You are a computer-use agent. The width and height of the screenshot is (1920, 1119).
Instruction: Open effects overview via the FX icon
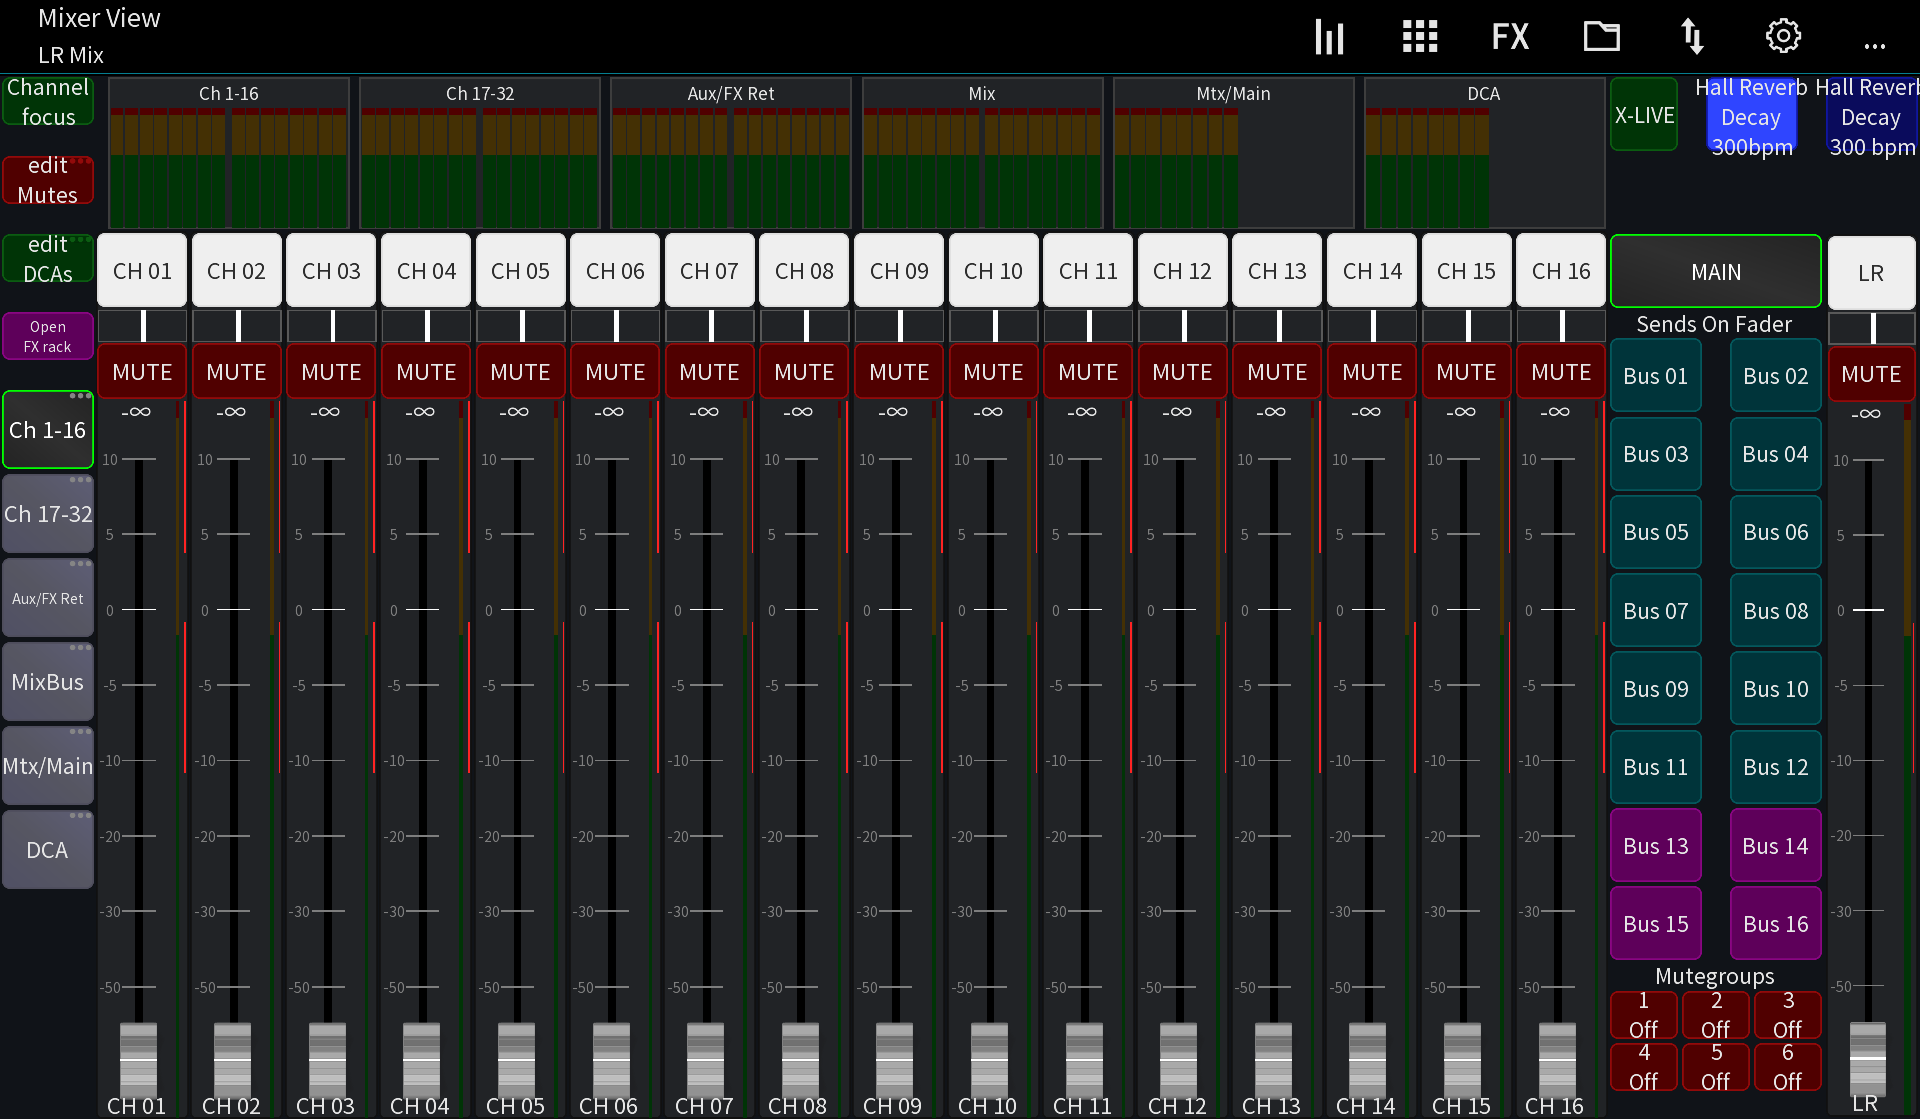[1510, 36]
